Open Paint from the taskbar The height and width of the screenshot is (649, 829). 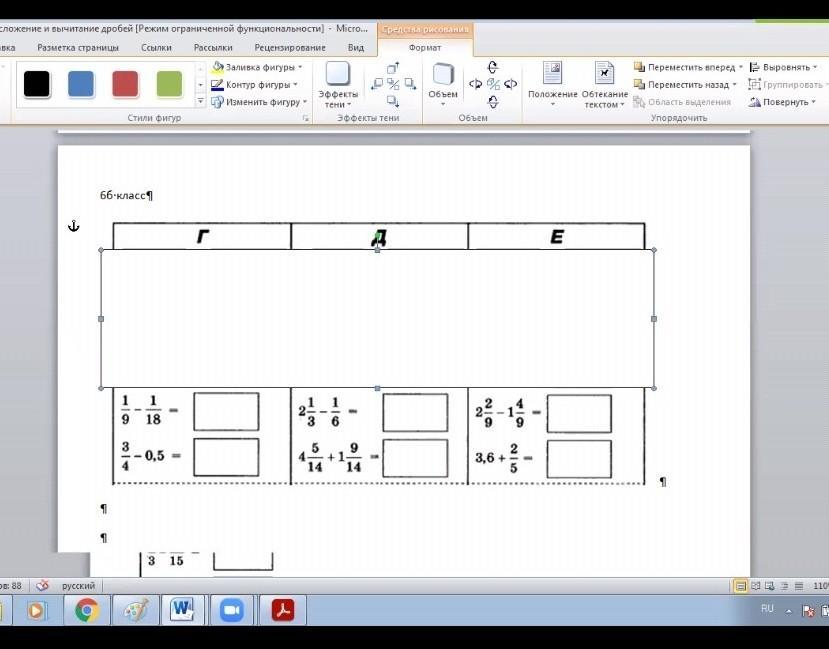click(x=136, y=610)
